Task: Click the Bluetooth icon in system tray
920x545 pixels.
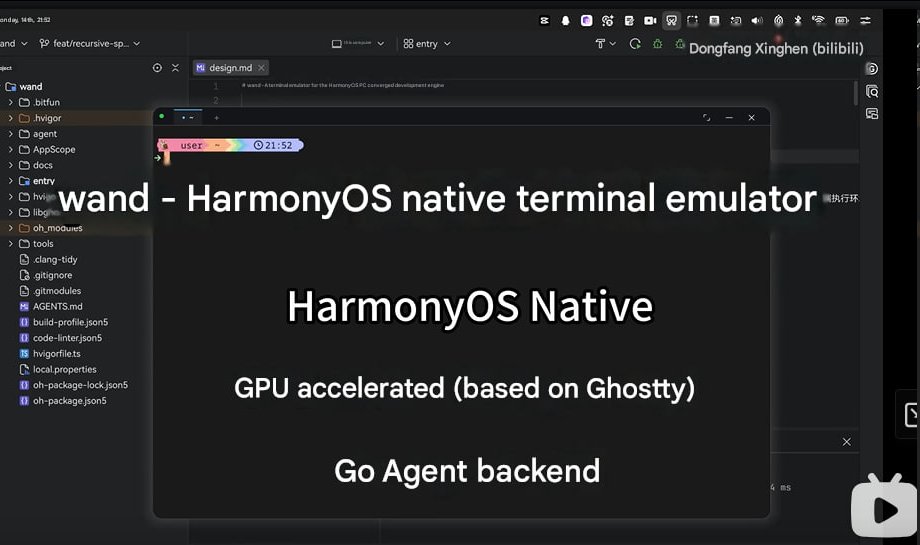Action: 798,21
